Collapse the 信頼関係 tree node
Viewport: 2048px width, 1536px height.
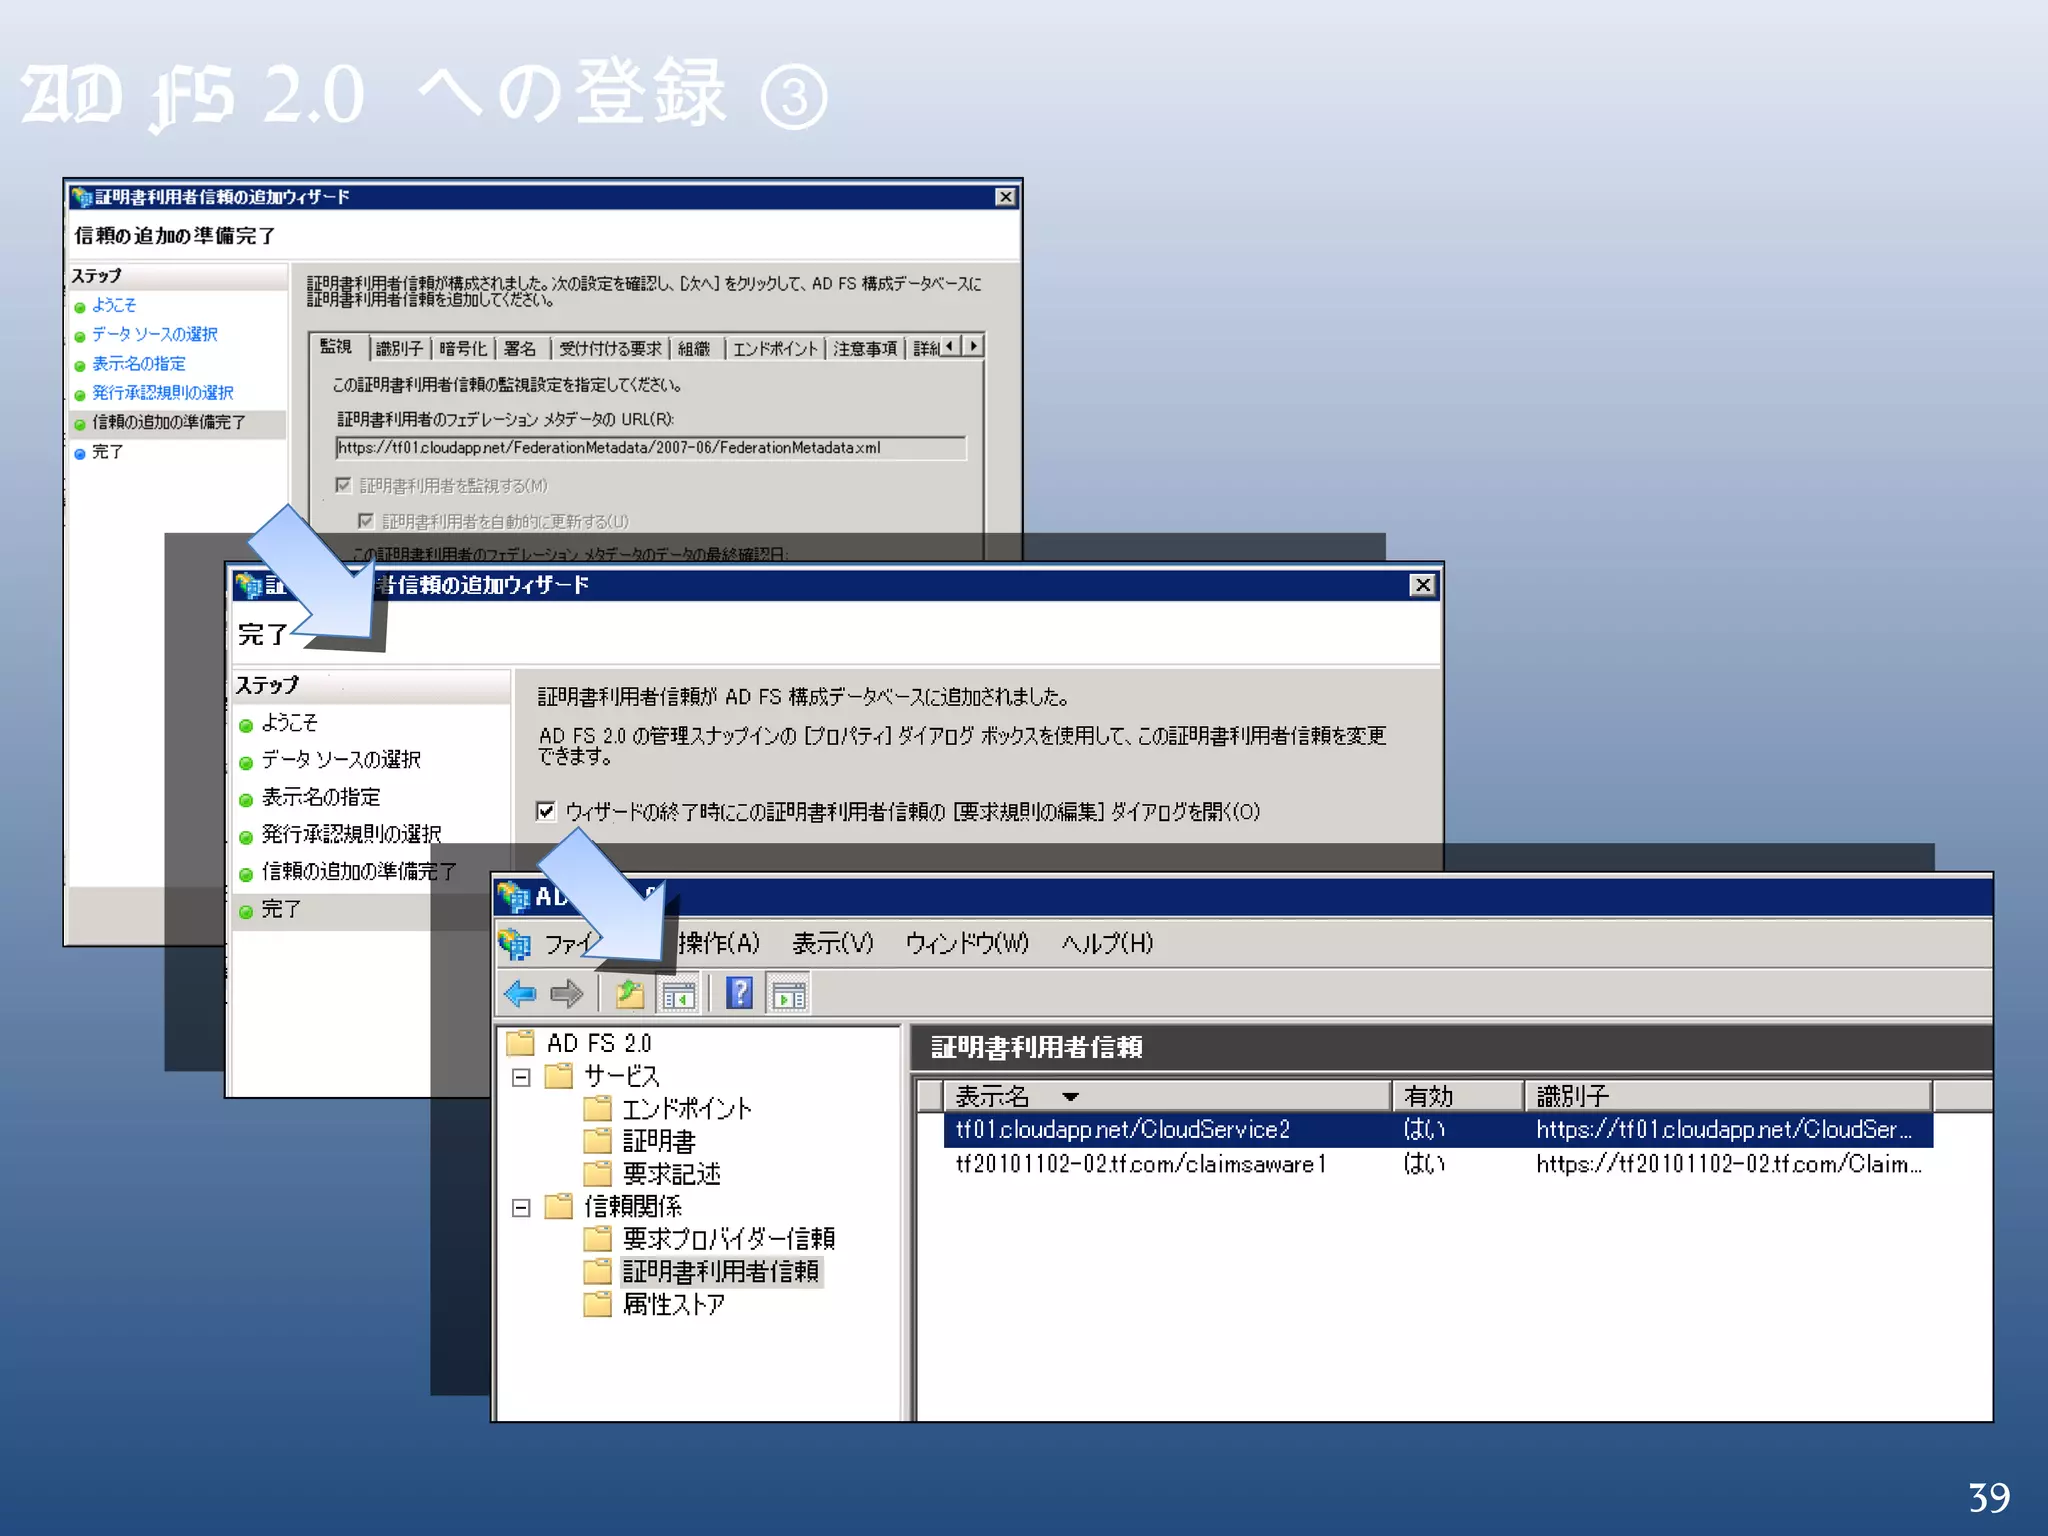coord(521,1208)
